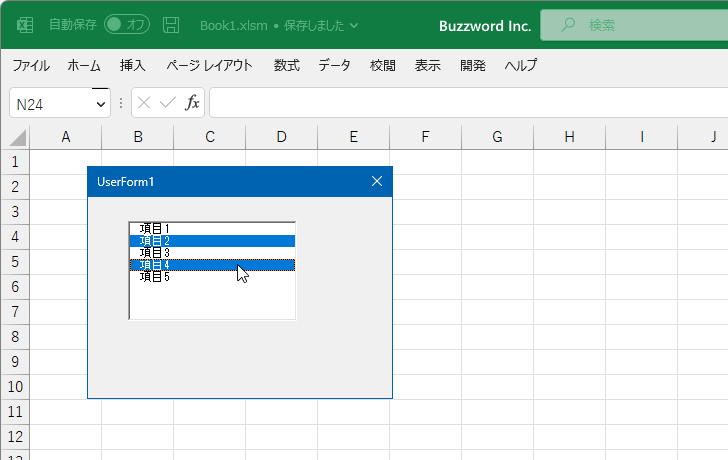Select row 5 header
The height and width of the screenshot is (460, 728).
[x=15, y=262]
